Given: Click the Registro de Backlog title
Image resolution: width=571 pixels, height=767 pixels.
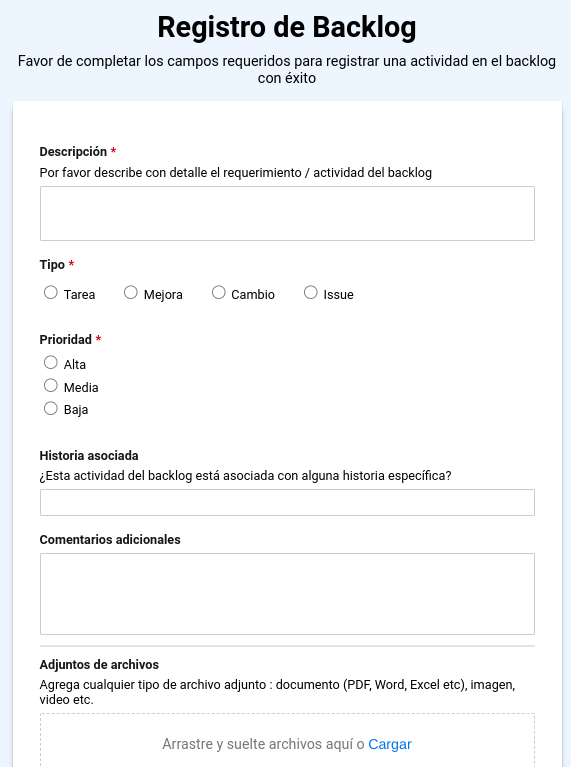Looking at the screenshot, I should pyautogui.click(x=287, y=27).
